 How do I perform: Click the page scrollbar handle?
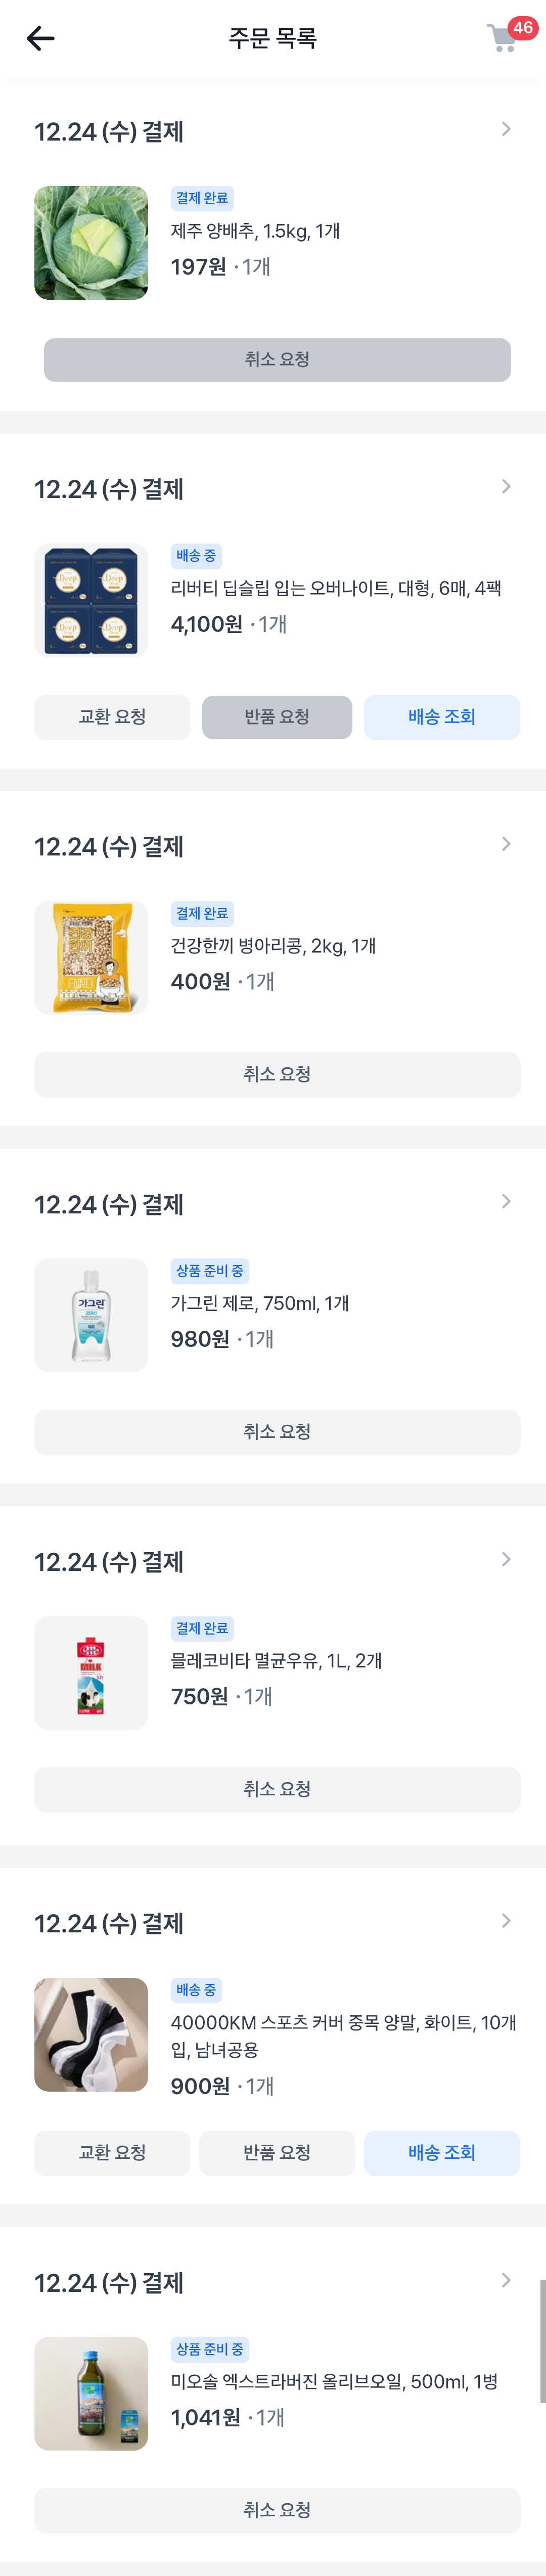[542, 2340]
